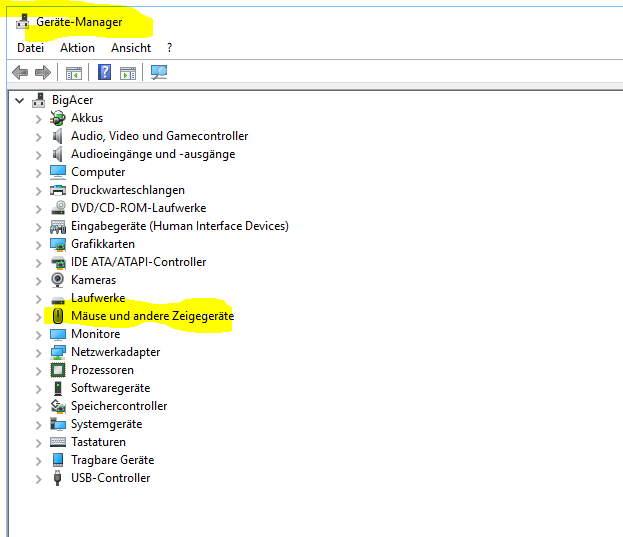Click the DVD/CD-ROM-Laufwerke disc drive icon
This screenshot has width=623, height=537.
coord(58,208)
